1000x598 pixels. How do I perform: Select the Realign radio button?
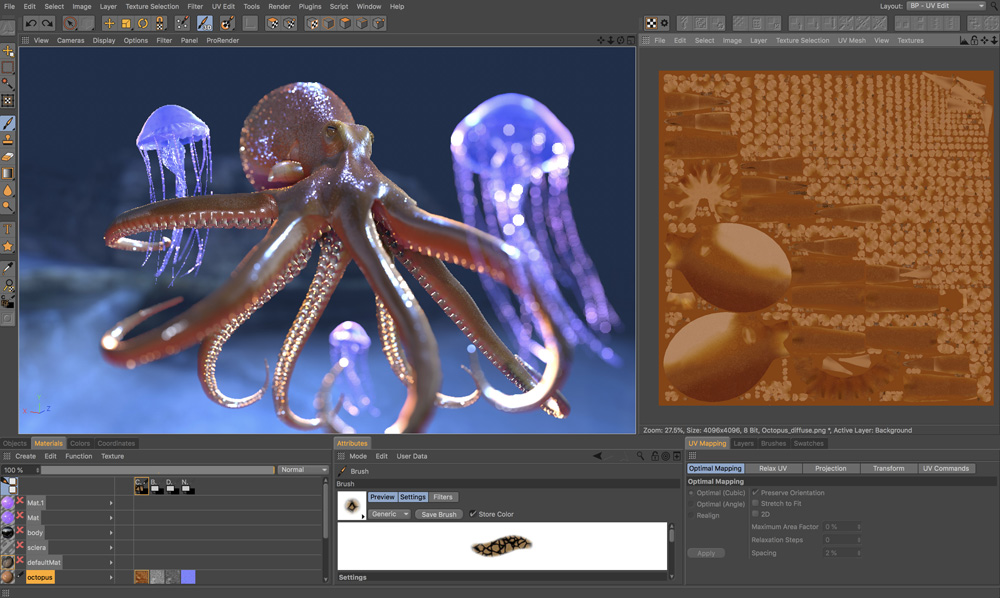click(691, 515)
